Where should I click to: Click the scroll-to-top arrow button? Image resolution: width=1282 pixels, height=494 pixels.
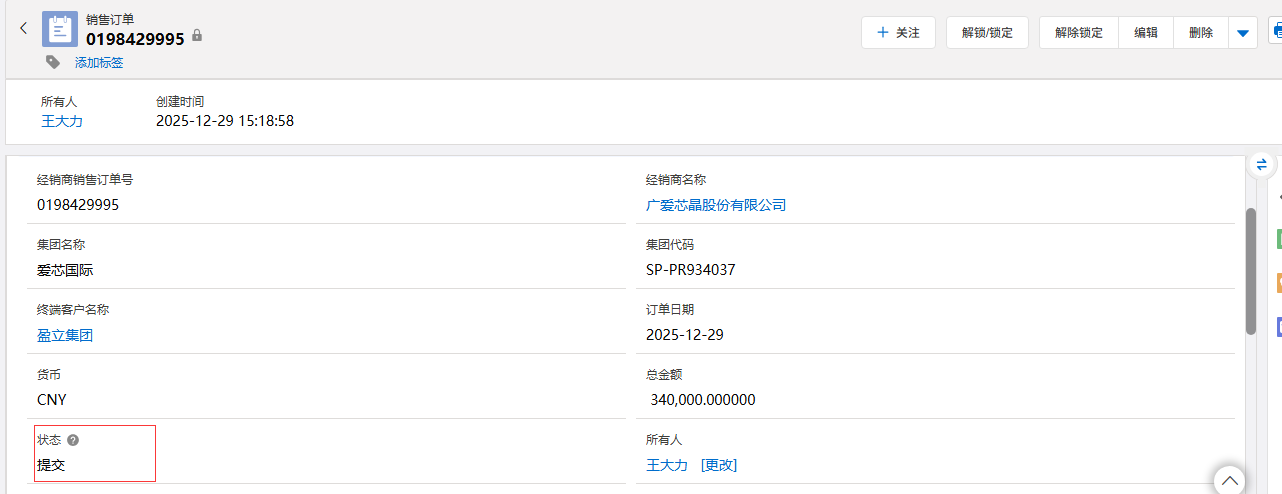[1229, 481]
